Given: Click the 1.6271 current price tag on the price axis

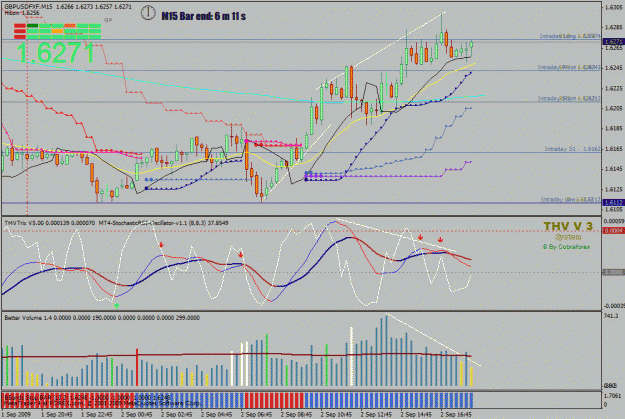Looking at the screenshot, I should (x=613, y=41).
